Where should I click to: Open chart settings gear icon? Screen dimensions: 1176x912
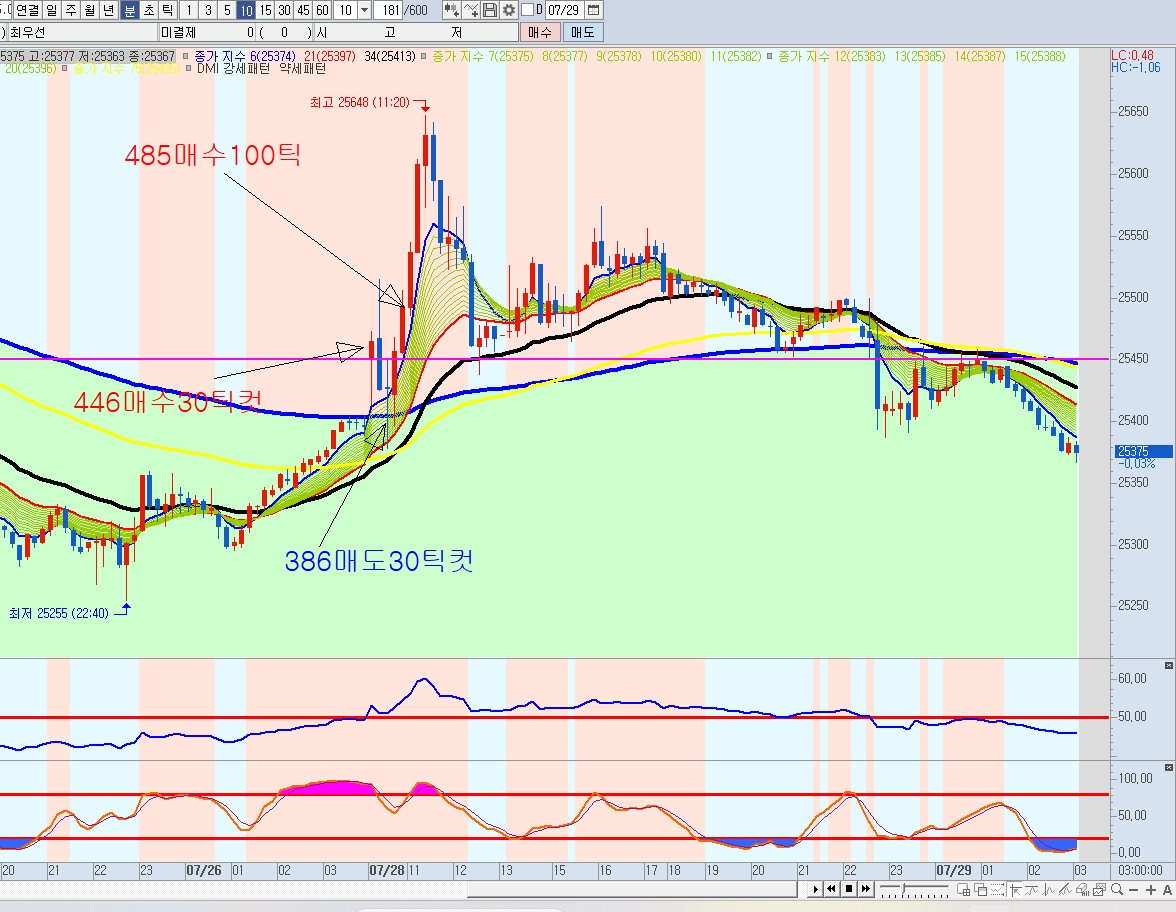(509, 10)
